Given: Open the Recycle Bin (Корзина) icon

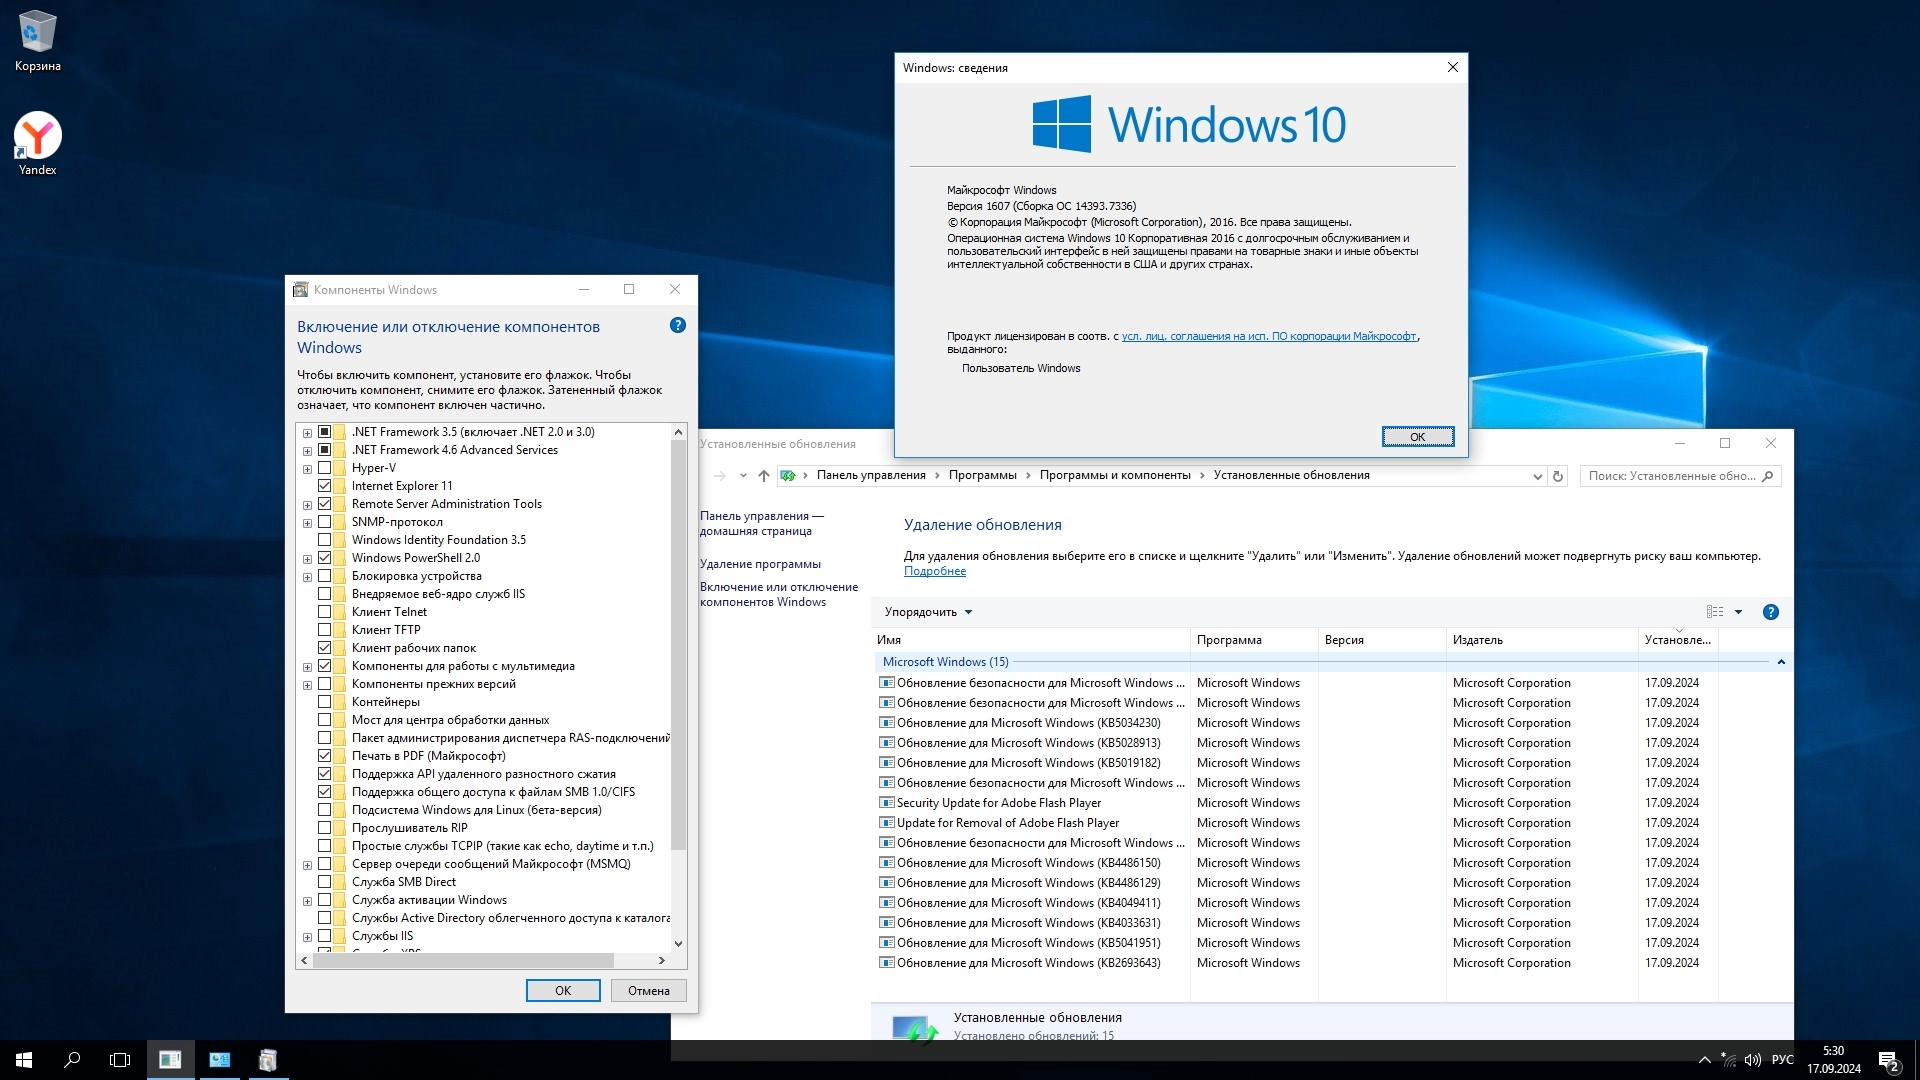Looking at the screenshot, I should click(x=38, y=33).
